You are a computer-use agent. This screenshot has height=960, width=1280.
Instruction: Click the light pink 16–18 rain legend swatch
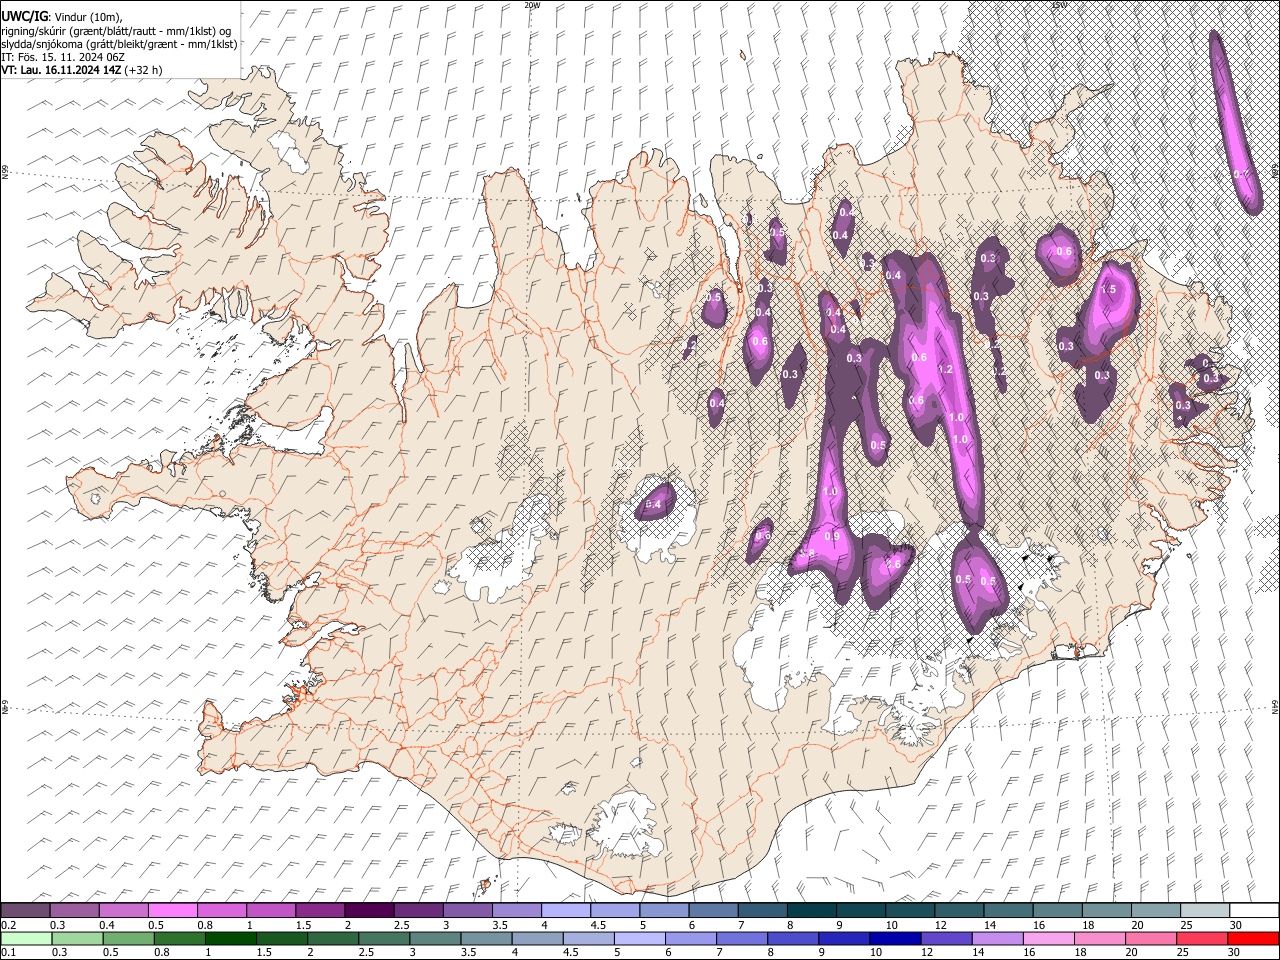(x=1048, y=938)
